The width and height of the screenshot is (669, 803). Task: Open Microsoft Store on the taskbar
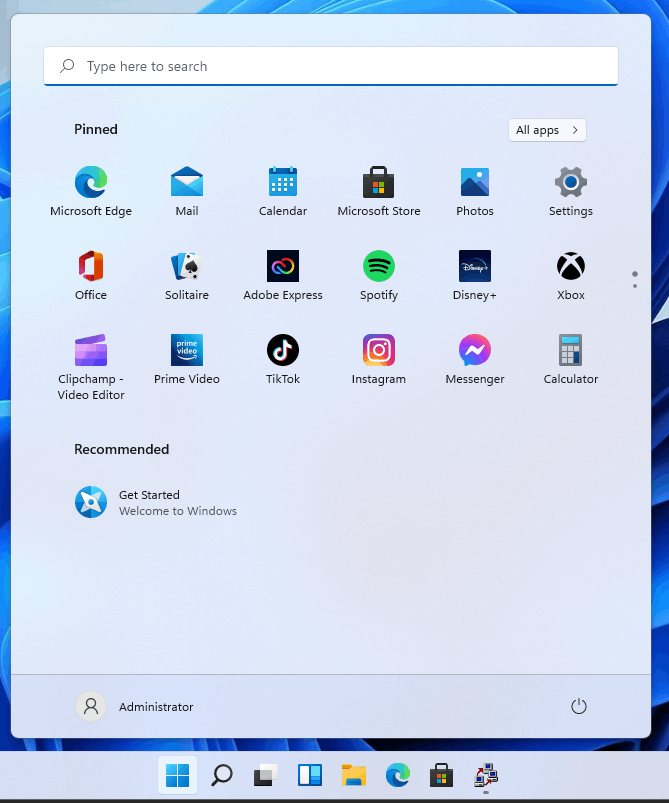pyautogui.click(x=441, y=775)
